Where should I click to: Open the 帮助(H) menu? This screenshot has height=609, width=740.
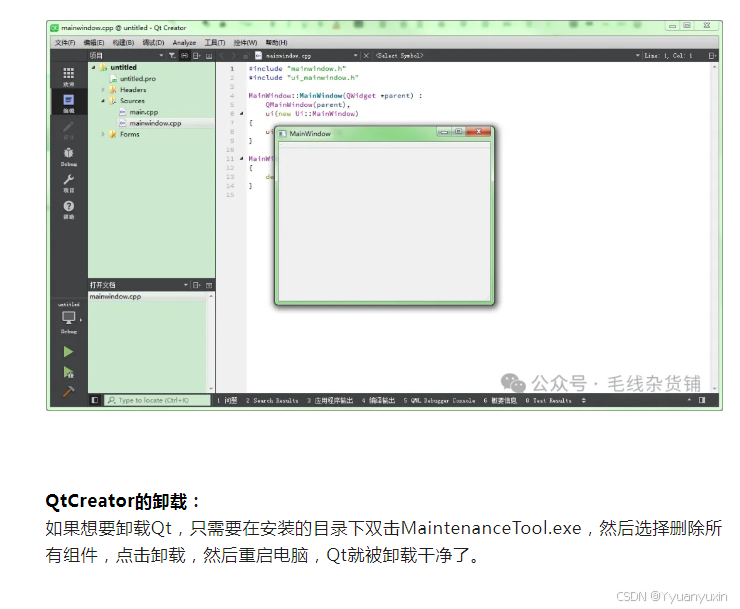[277, 42]
